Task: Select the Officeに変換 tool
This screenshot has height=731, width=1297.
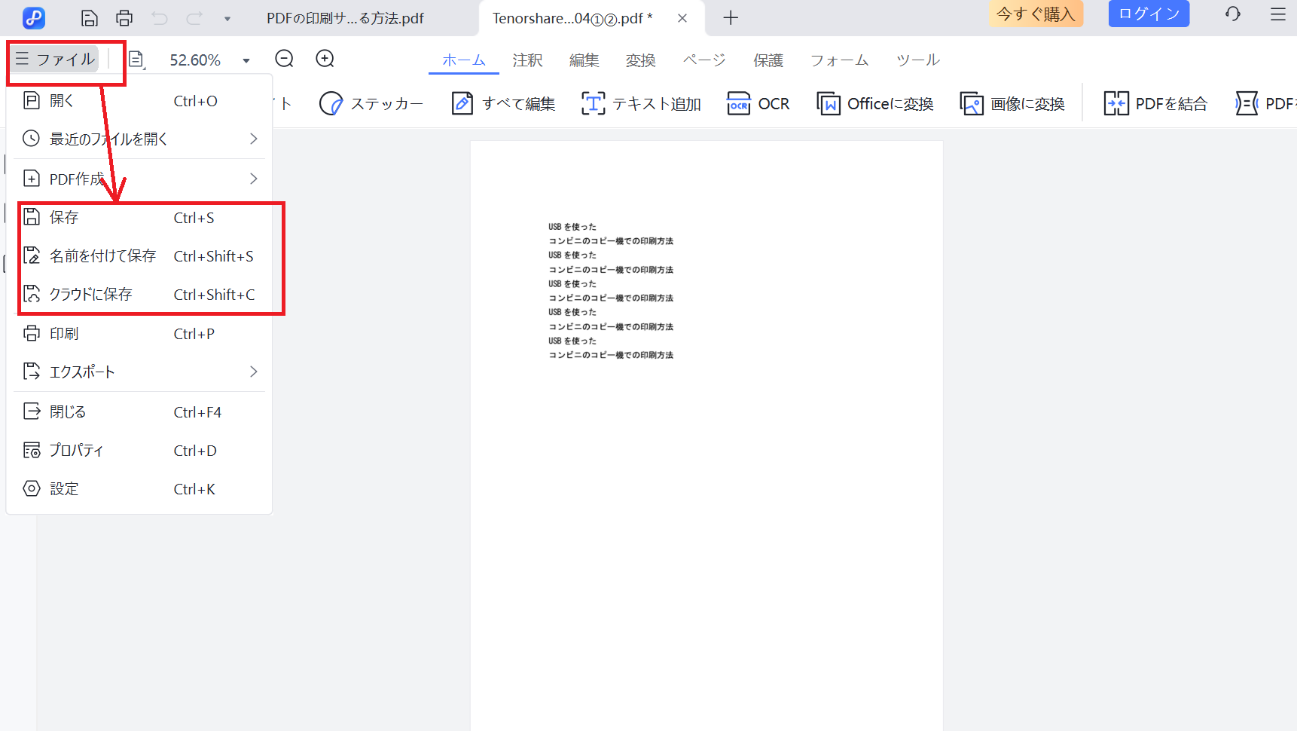Action: click(x=874, y=103)
